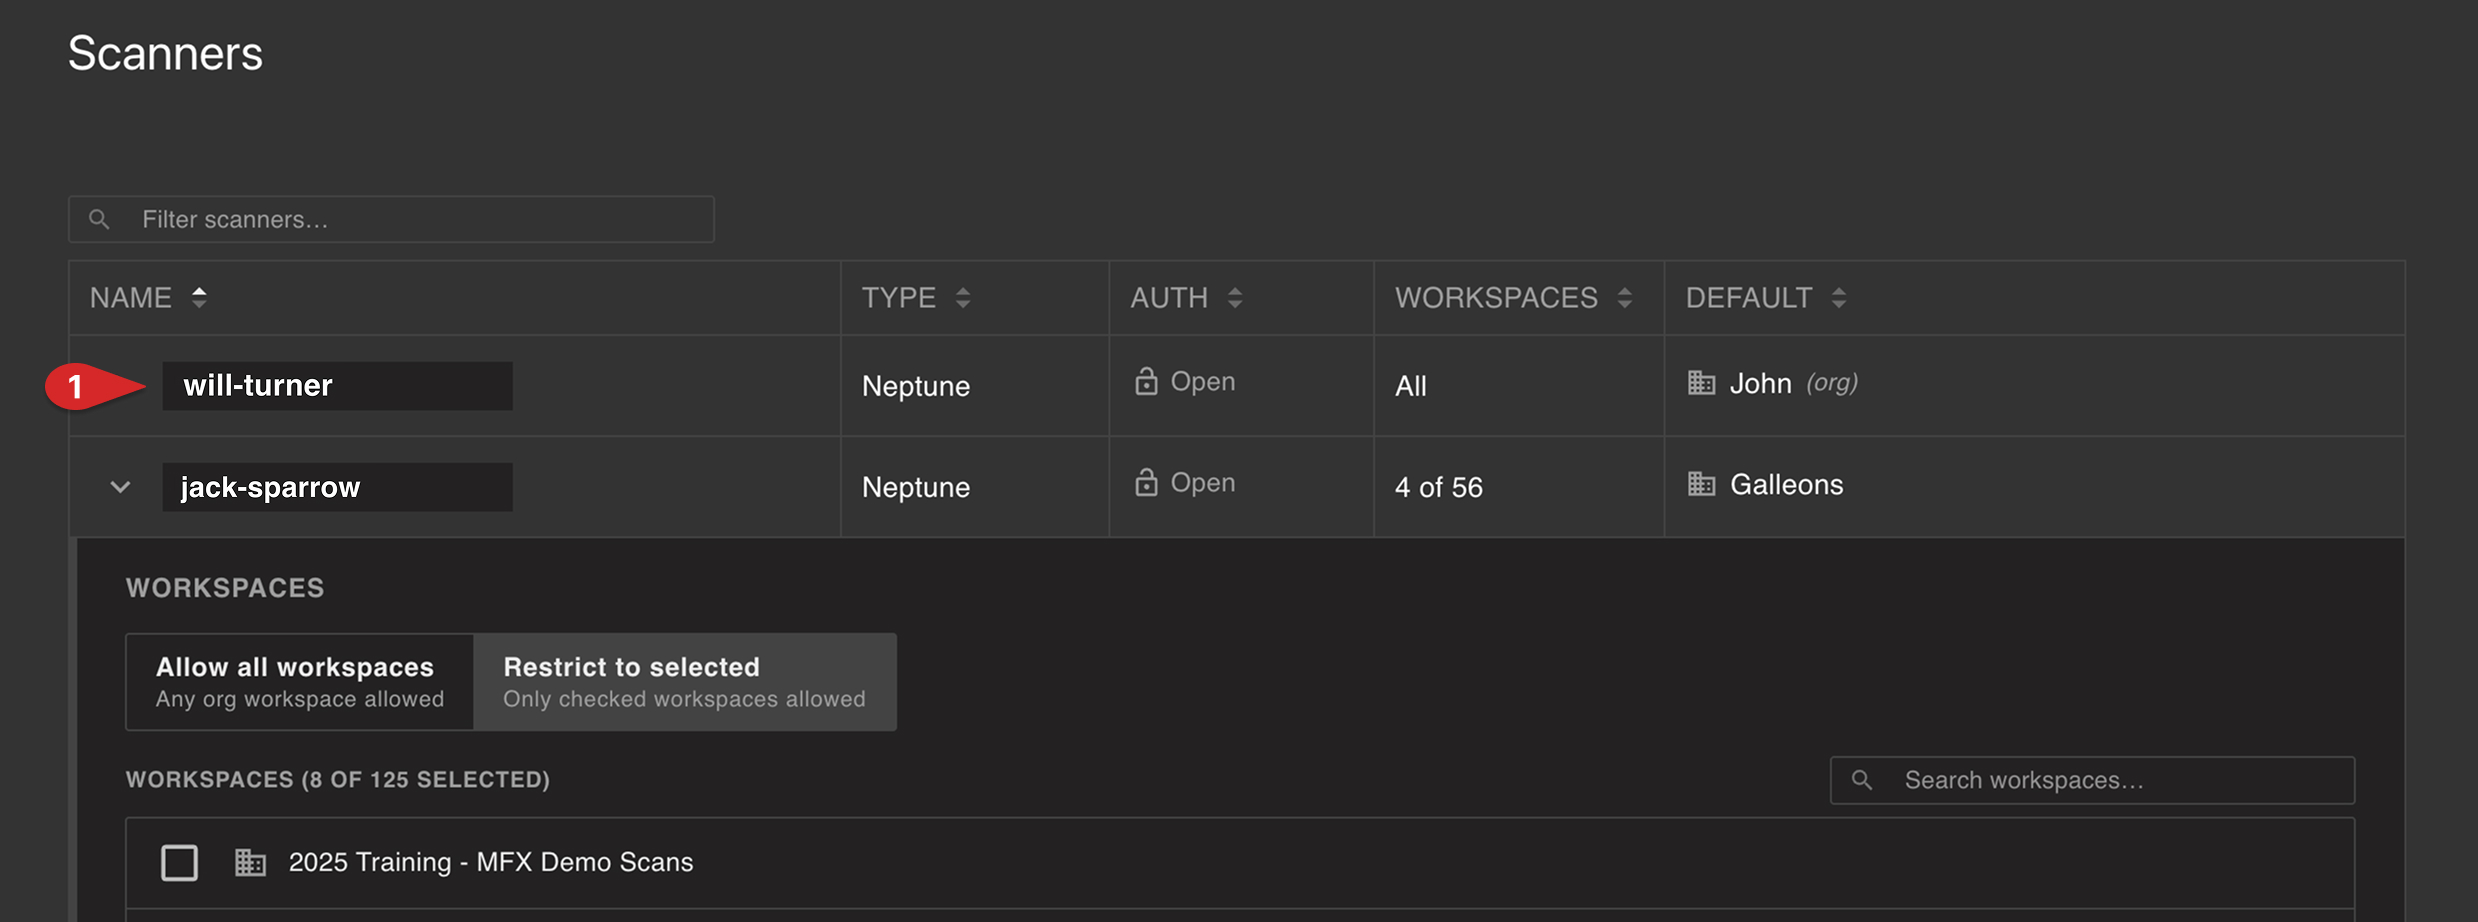This screenshot has width=2478, height=922.
Task: Collapse the jack-sparrow row chevron
Action: coord(120,487)
